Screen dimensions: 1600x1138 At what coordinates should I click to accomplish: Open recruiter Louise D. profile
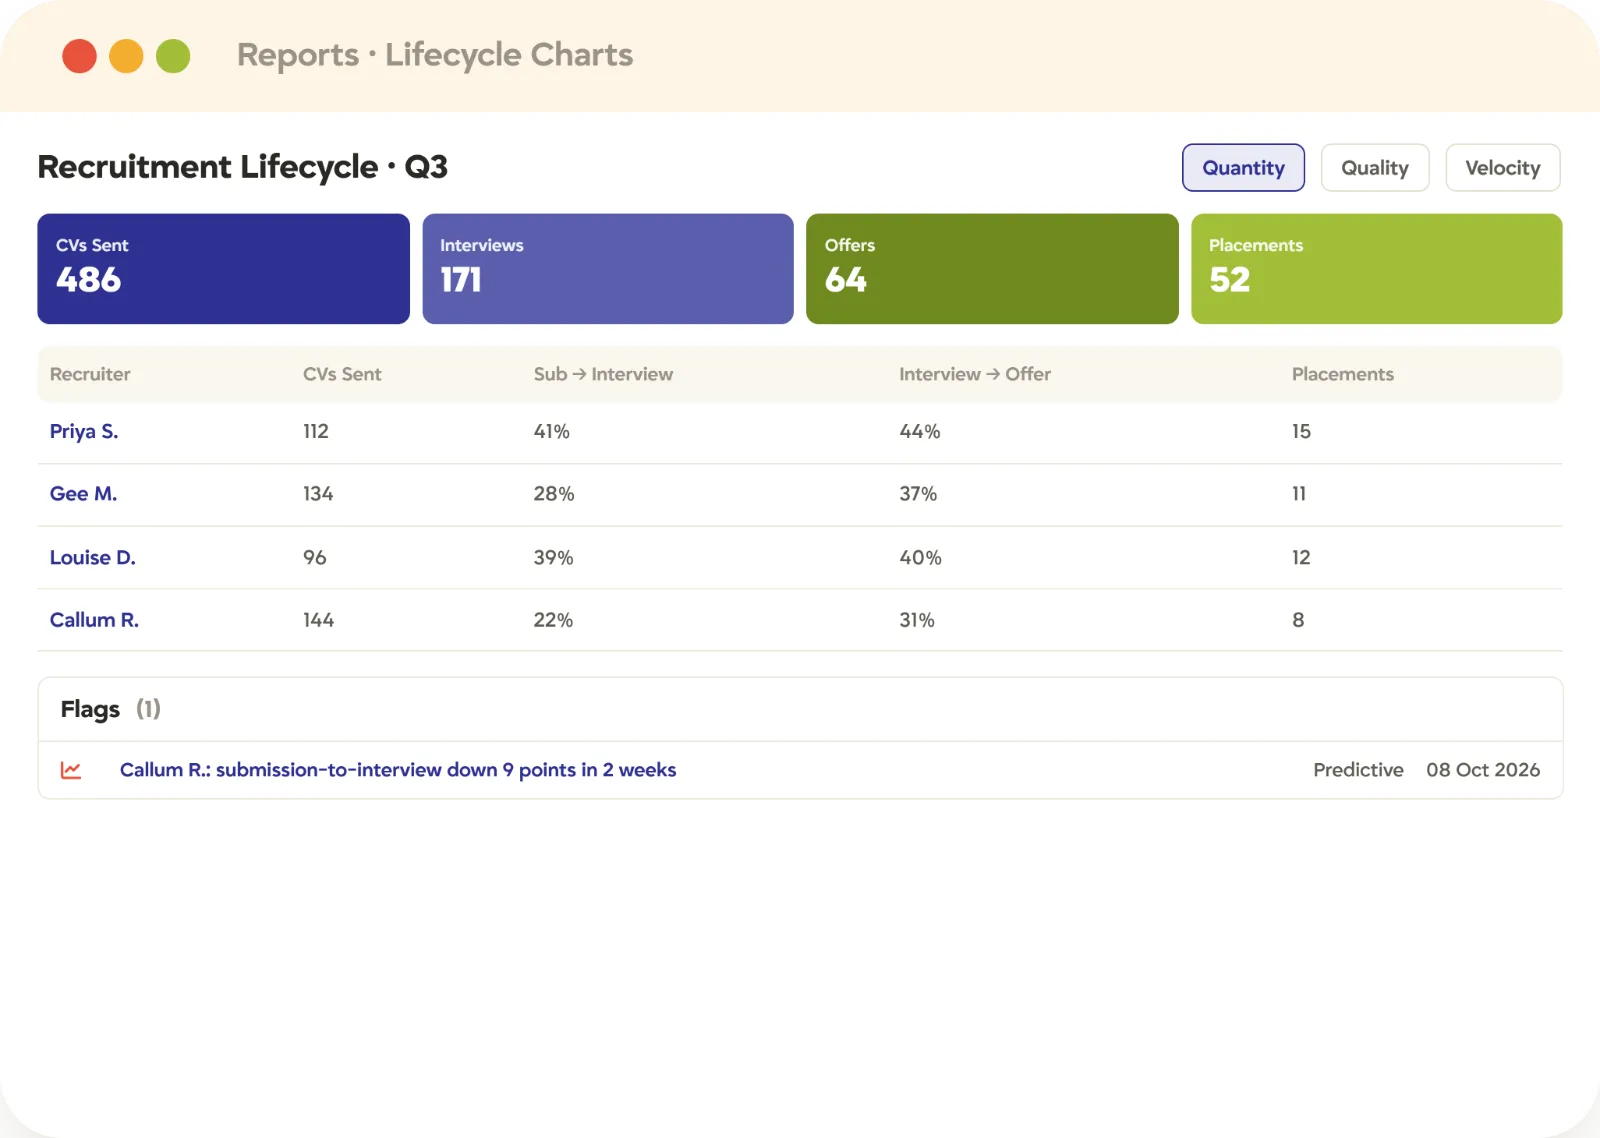(92, 558)
